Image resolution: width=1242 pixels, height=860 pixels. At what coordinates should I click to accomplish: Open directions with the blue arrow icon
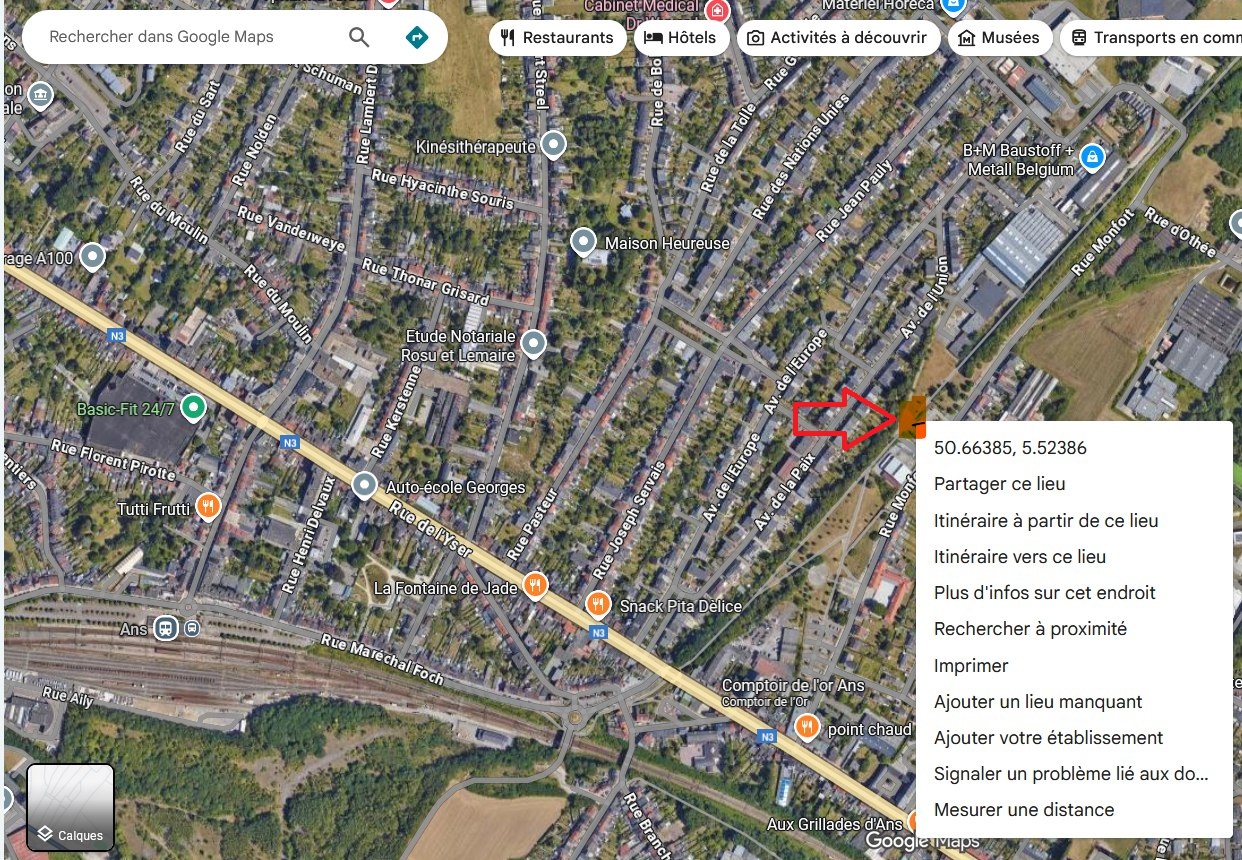click(x=417, y=37)
